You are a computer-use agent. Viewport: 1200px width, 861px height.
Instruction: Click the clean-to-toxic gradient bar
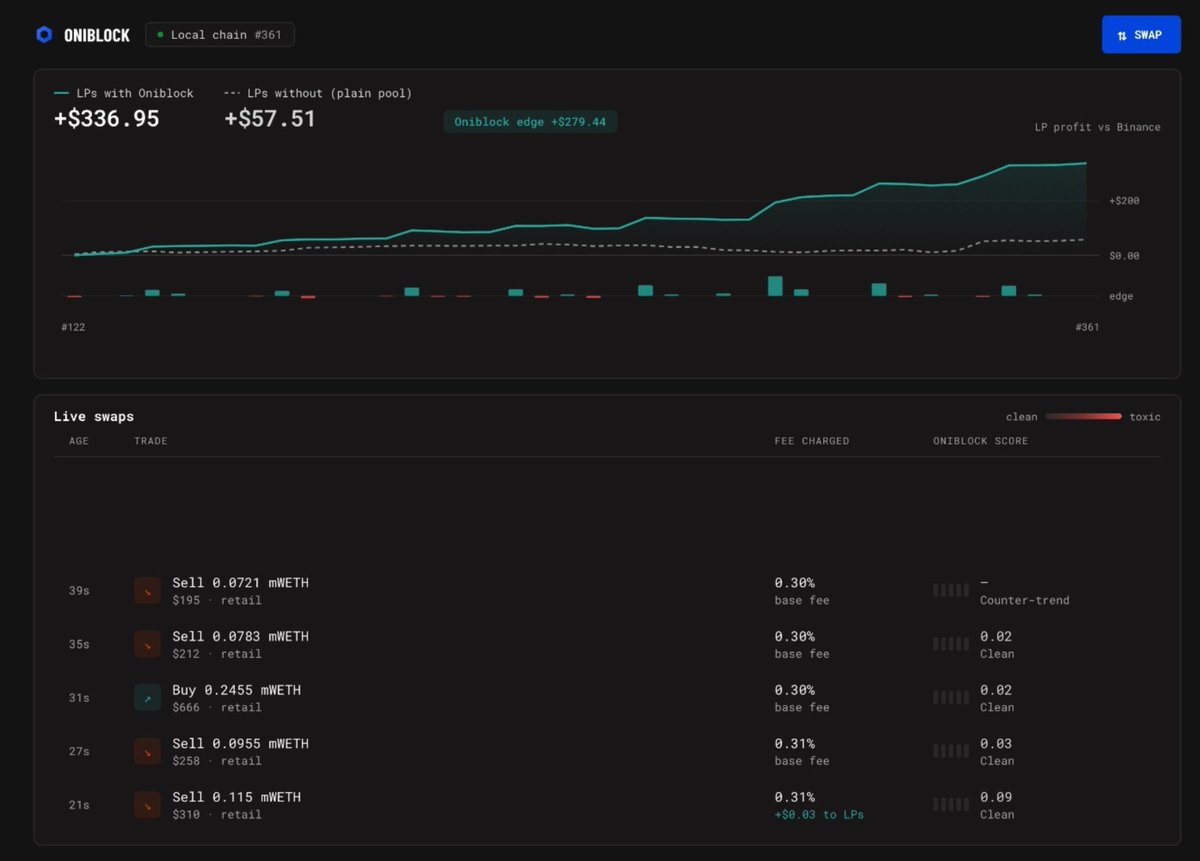point(1084,417)
